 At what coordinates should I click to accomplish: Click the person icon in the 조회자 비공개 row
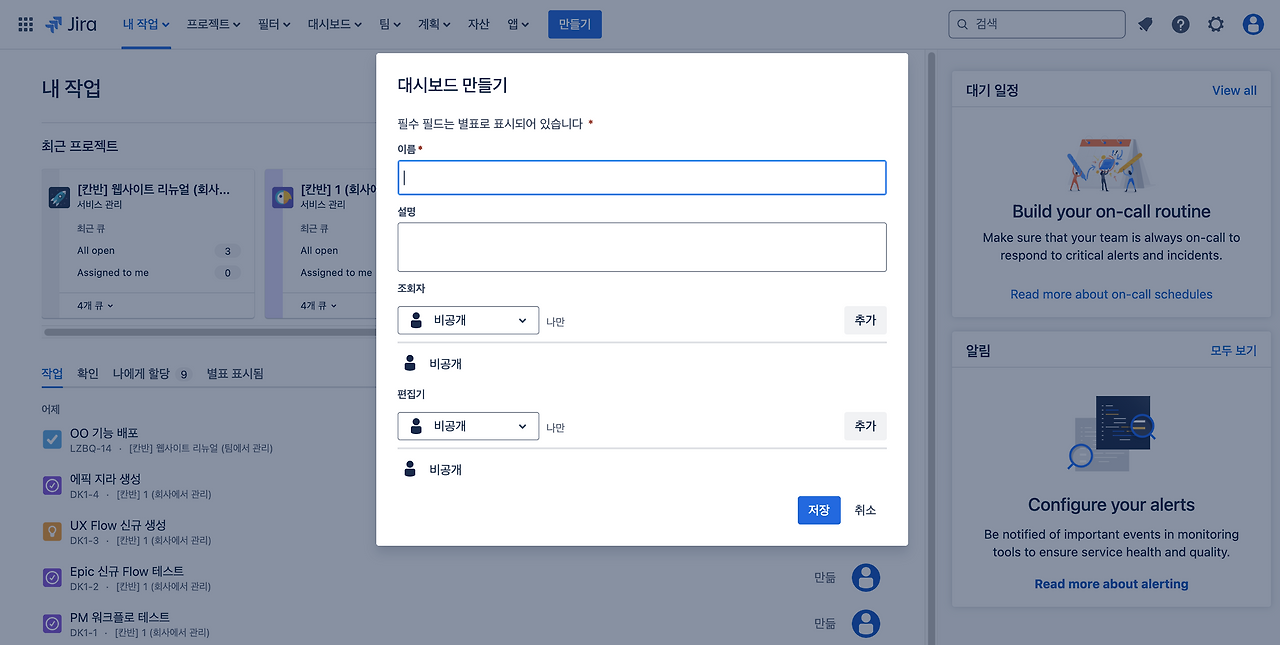click(x=410, y=363)
